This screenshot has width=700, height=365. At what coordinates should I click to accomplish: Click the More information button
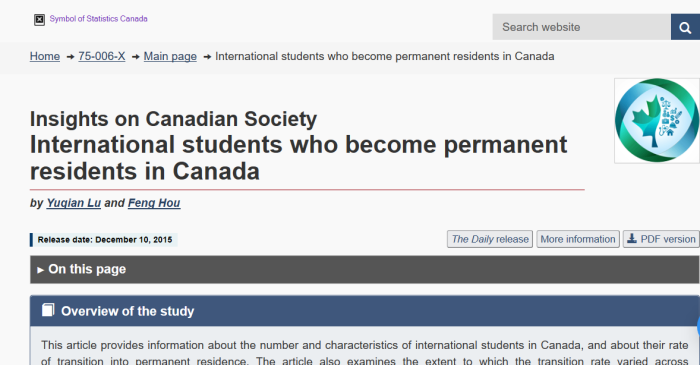tap(578, 239)
